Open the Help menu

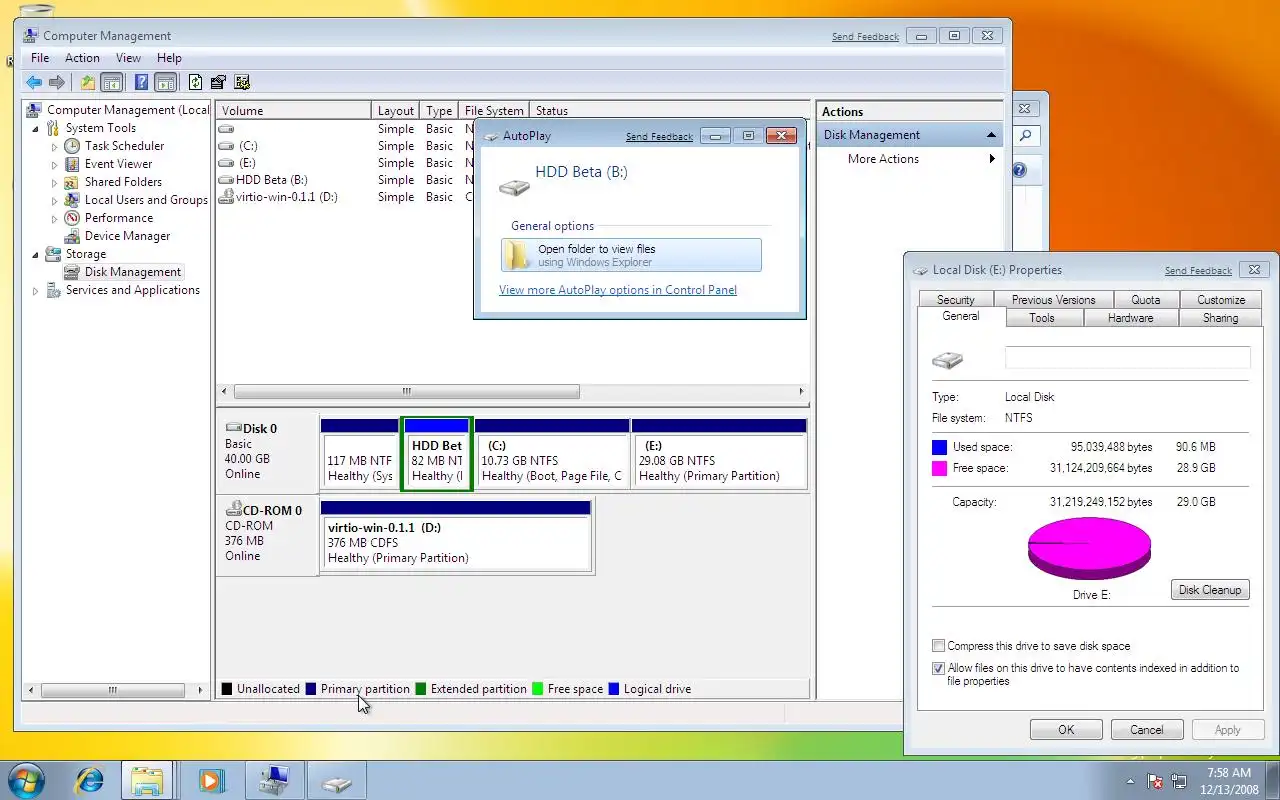(x=169, y=58)
